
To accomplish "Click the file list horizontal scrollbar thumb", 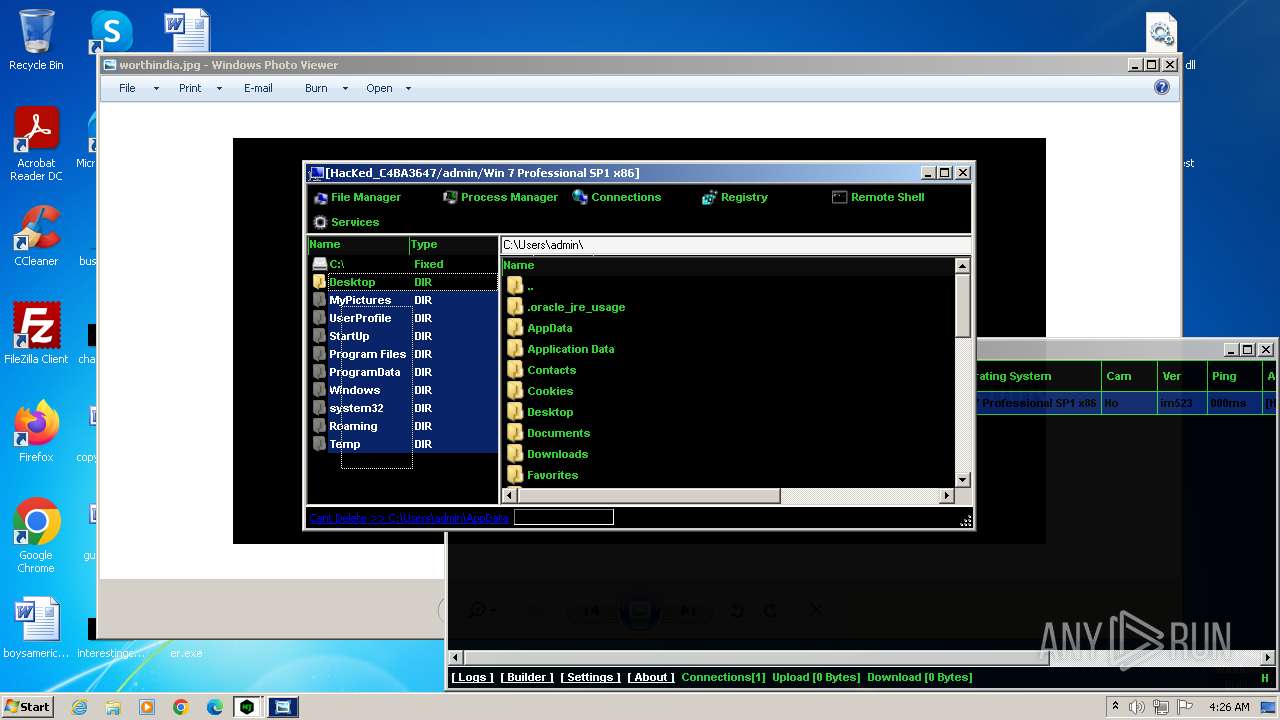I will point(648,495).
